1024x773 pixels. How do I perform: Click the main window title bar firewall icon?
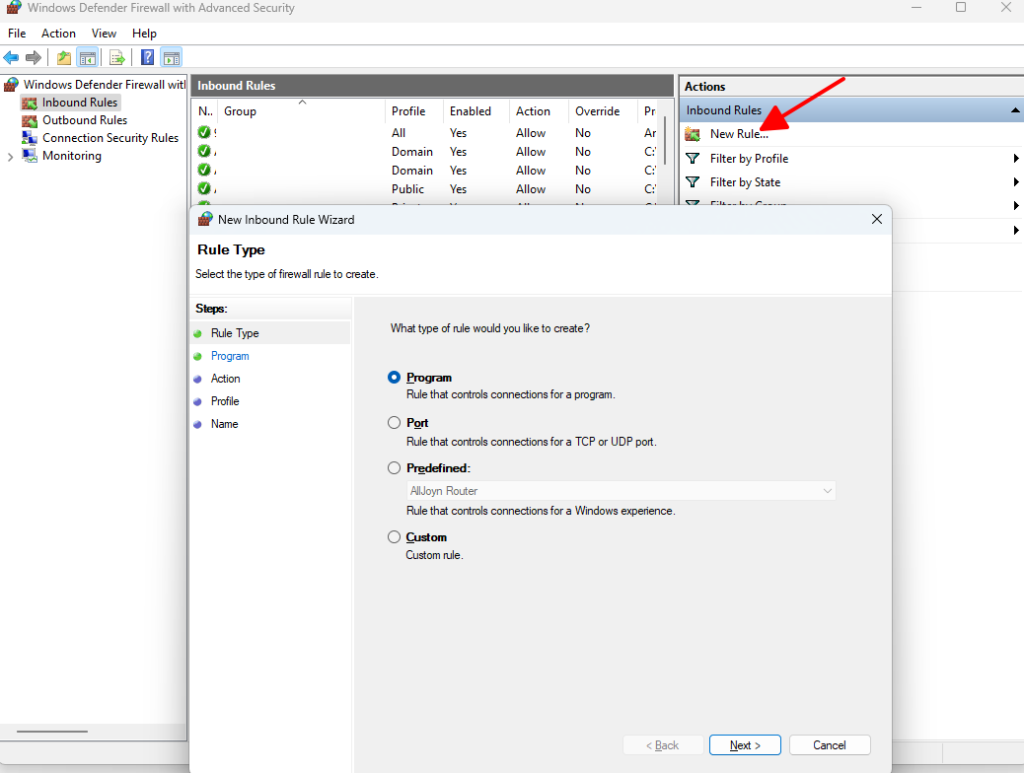click(x=14, y=7)
